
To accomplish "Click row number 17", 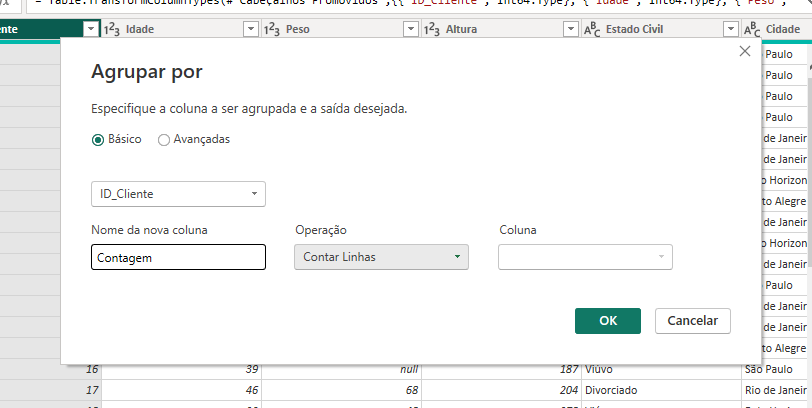I will tap(92, 390).
